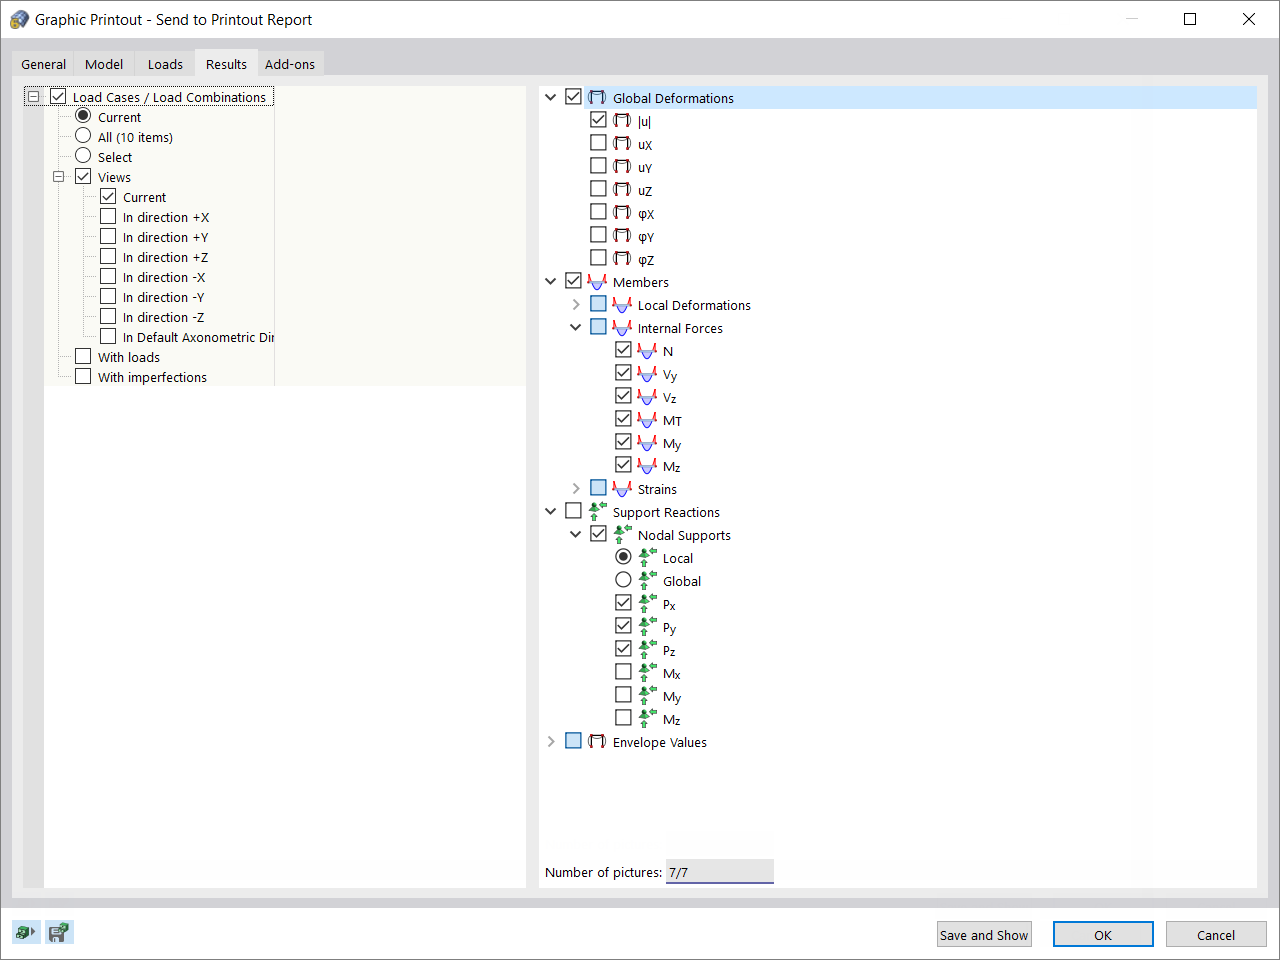Choose the Select radio option
The image size is (1280, 960).
[83, 156]
